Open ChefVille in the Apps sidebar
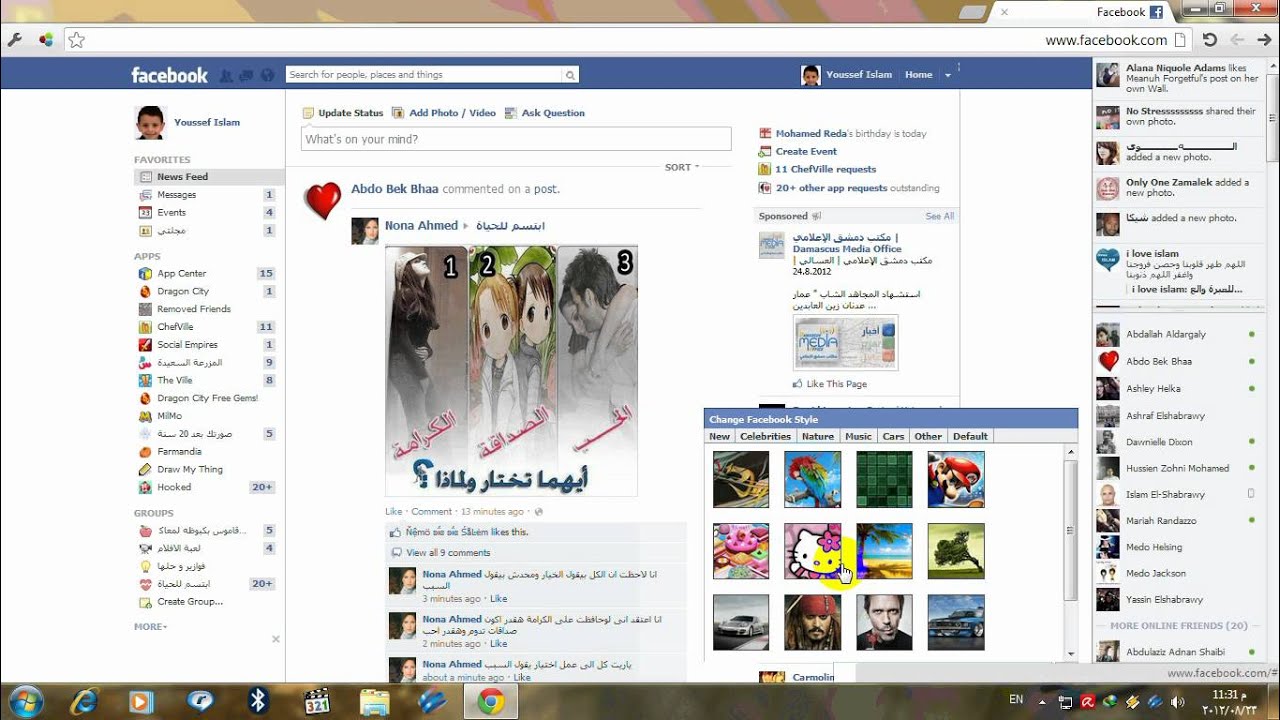The image size is (1280, 720). pos(175,327)
